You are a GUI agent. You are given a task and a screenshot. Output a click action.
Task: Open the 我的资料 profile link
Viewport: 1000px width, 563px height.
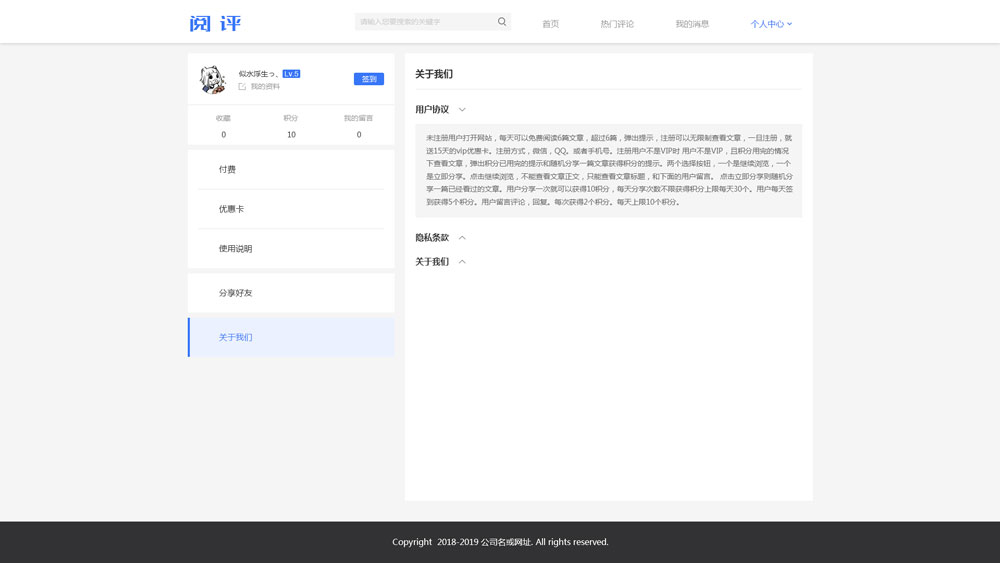pyautogui.click(x=265, y=87)
